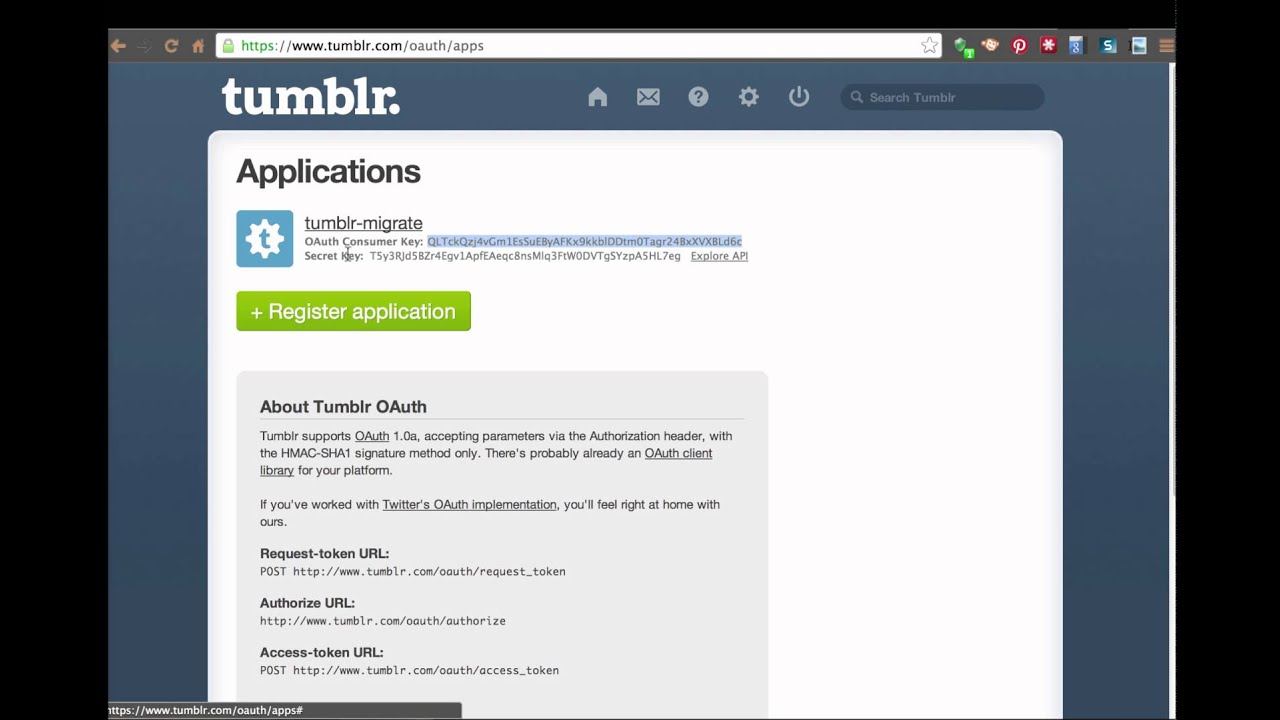Click the search magnifier icon in Tumblr header
The width and height of the screenshot is (1280, 720).
pos(856,97)
